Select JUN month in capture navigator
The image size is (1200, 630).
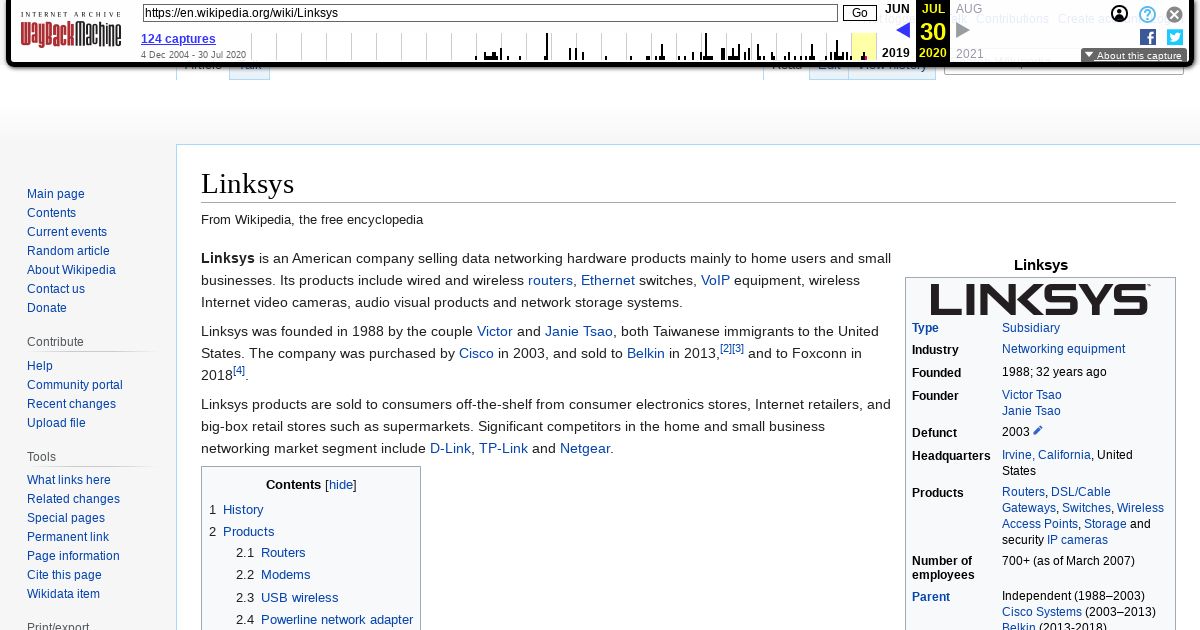pyautogui.click(x=897, y=9)
